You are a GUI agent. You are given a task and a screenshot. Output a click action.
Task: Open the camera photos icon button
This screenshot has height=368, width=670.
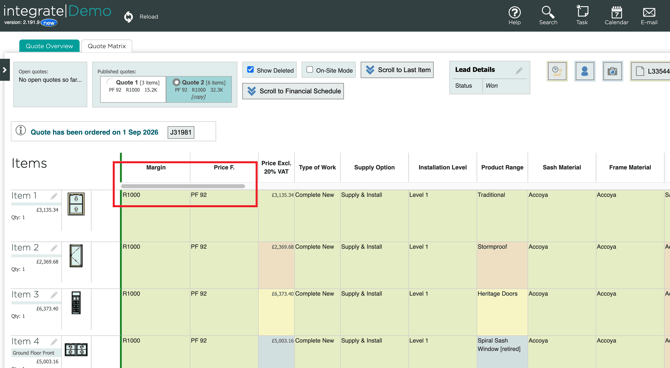(x=612, y=71)
